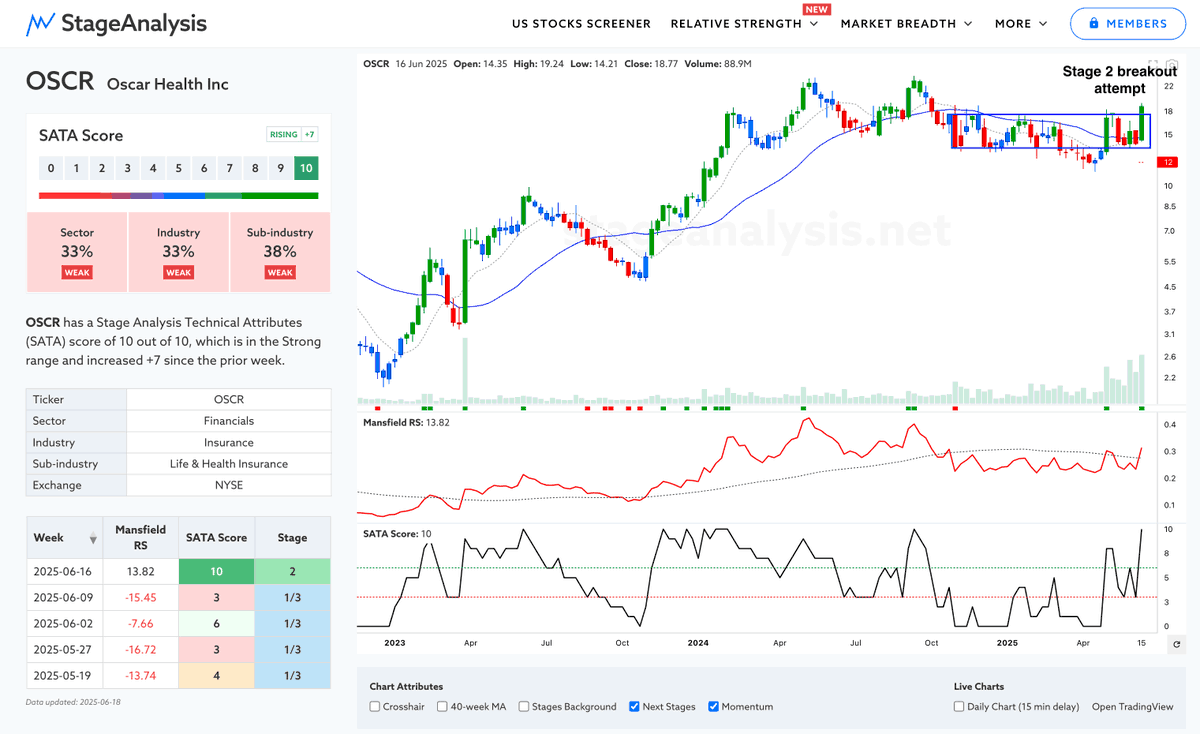Open the Industry 33% weak card
Screen dimensions: 1200x734
tap(178, 252)
